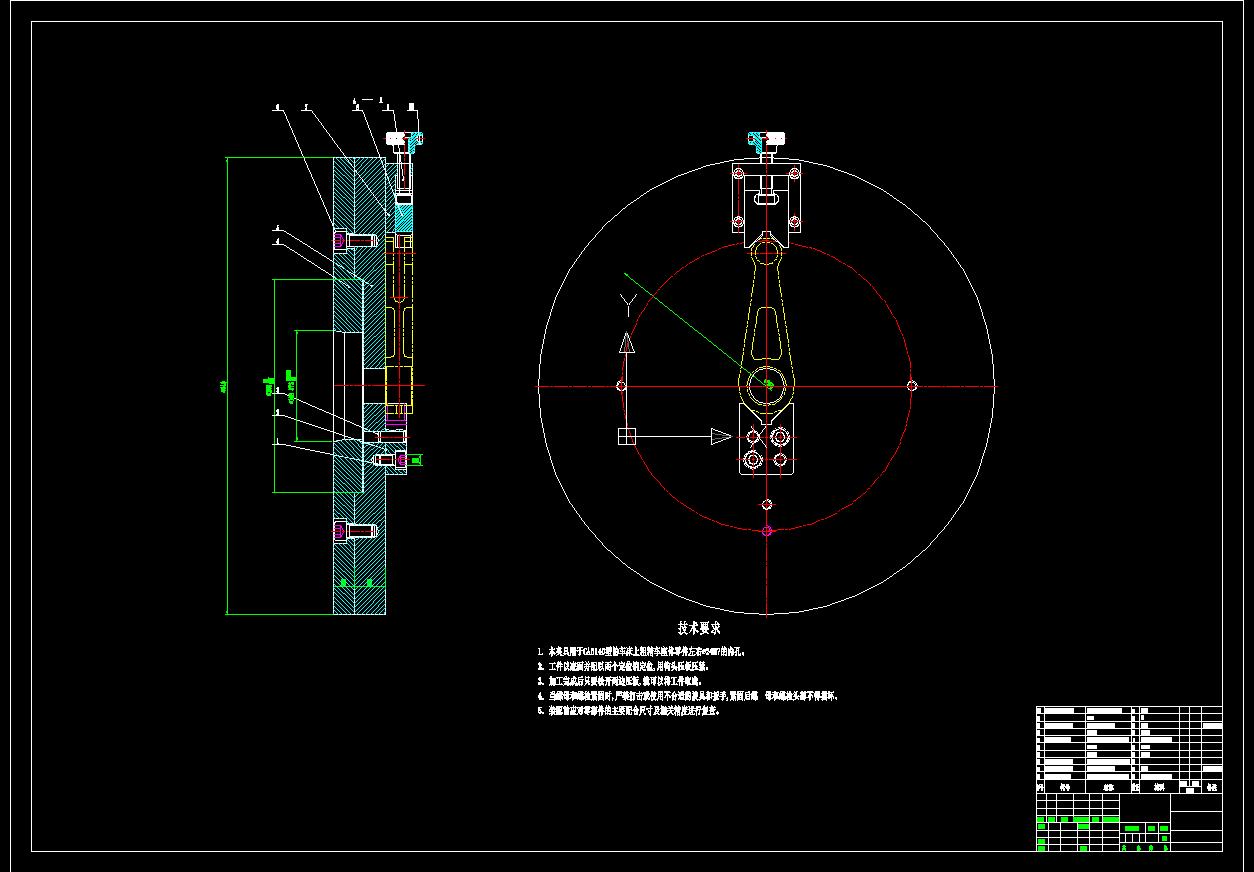Select the overall height dimension text on the left

226,386
